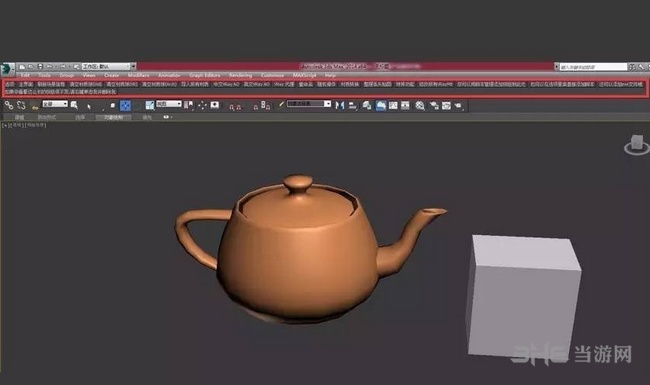Open the MAXScript menu
This screenshot has height=385, width=650.
pos(305,75)
